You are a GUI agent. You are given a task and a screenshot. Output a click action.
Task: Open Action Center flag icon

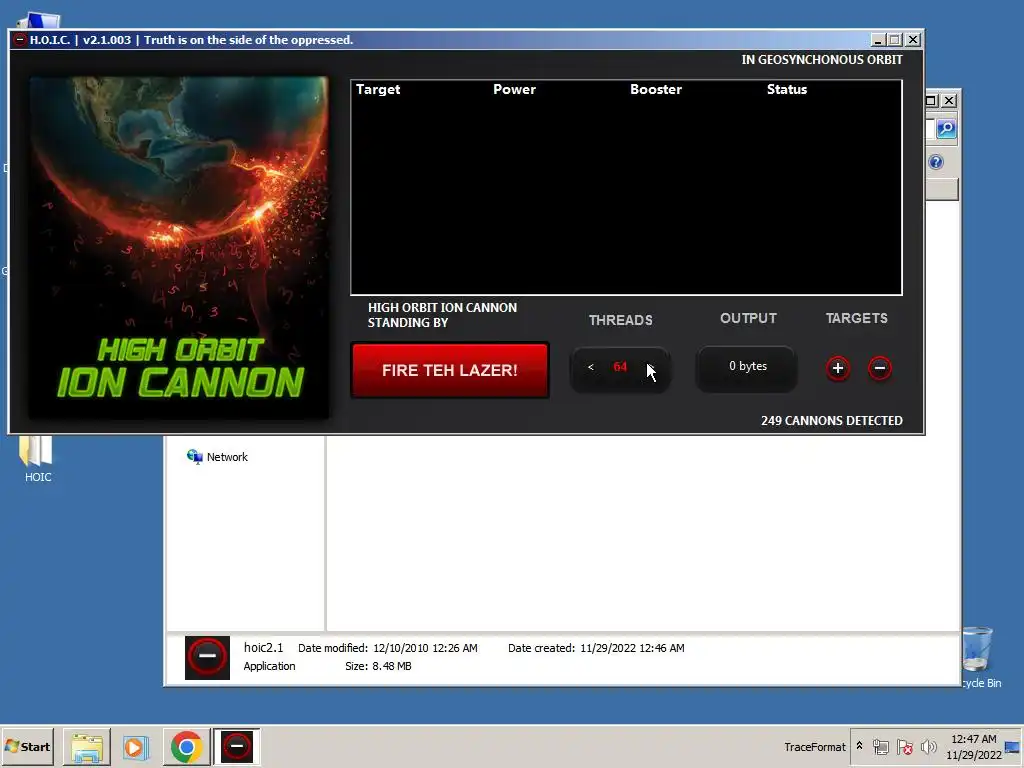904,746
